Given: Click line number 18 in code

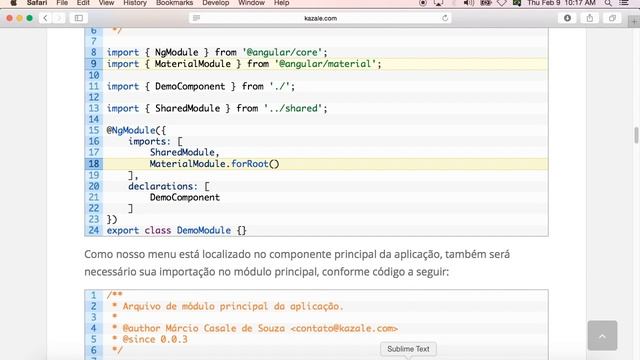Looking at the screenshot, I should coord(94,164).
